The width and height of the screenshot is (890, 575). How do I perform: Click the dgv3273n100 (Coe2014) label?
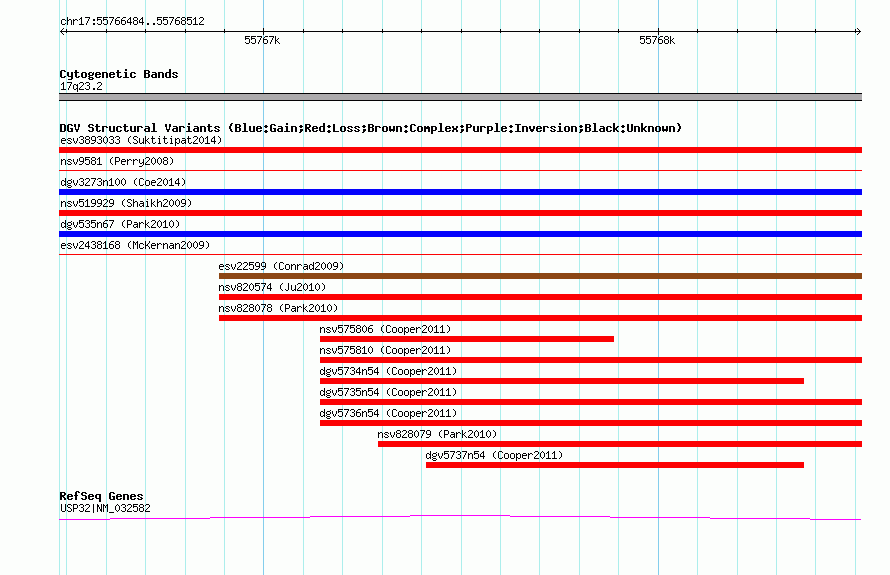pos(123,182)
